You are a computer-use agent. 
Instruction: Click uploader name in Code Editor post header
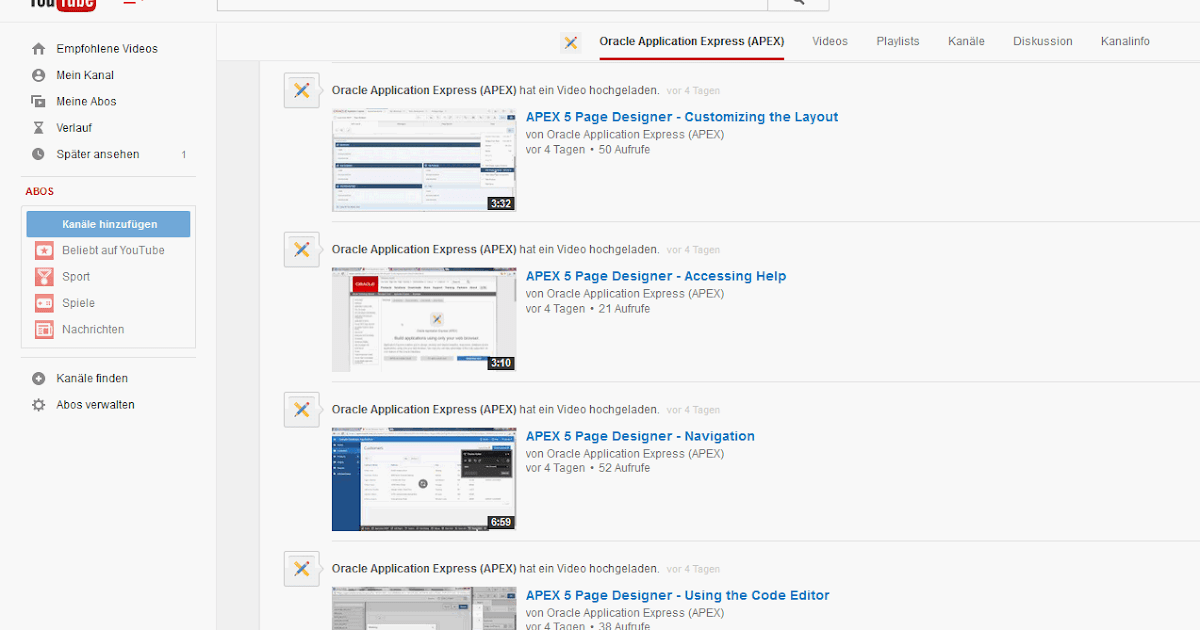pos(424,568)
